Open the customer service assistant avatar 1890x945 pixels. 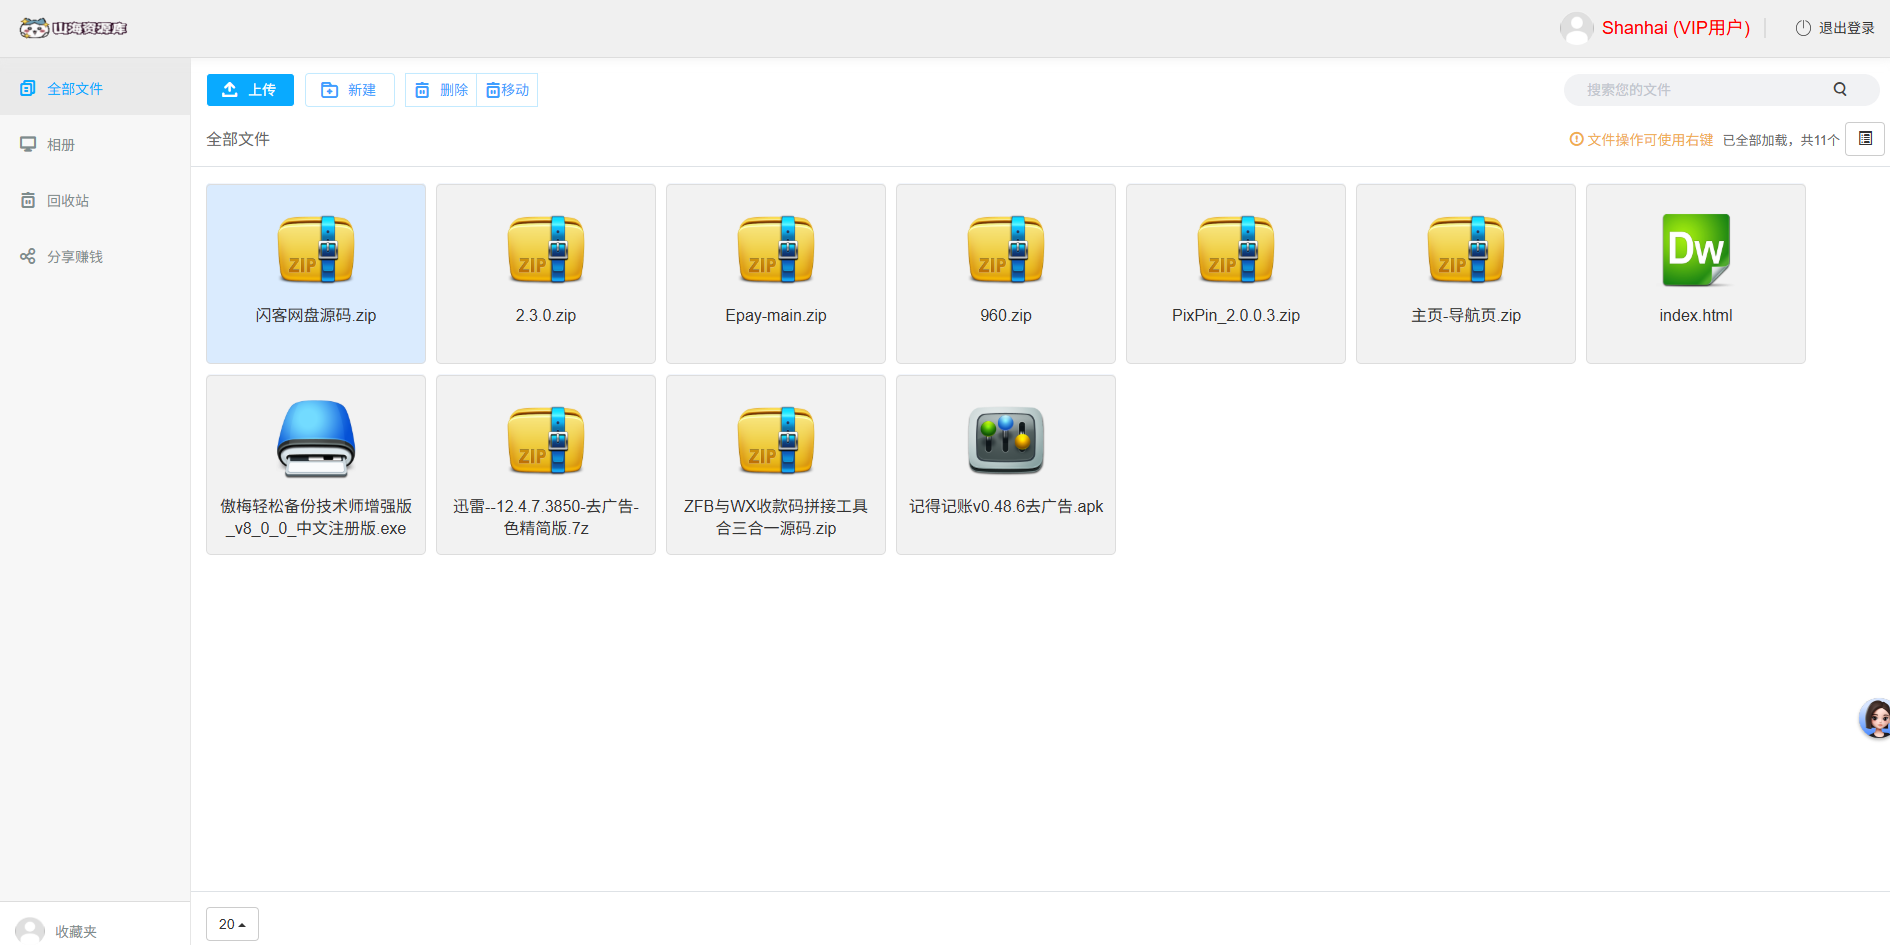tap(1874, 718)
